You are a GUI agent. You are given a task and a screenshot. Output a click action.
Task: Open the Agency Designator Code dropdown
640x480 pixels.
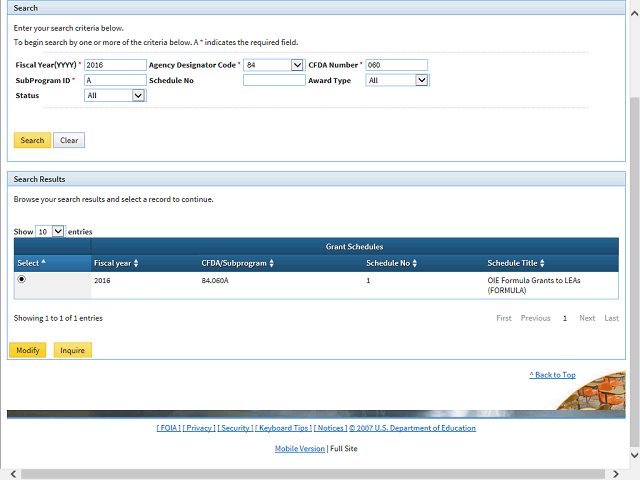296,65
